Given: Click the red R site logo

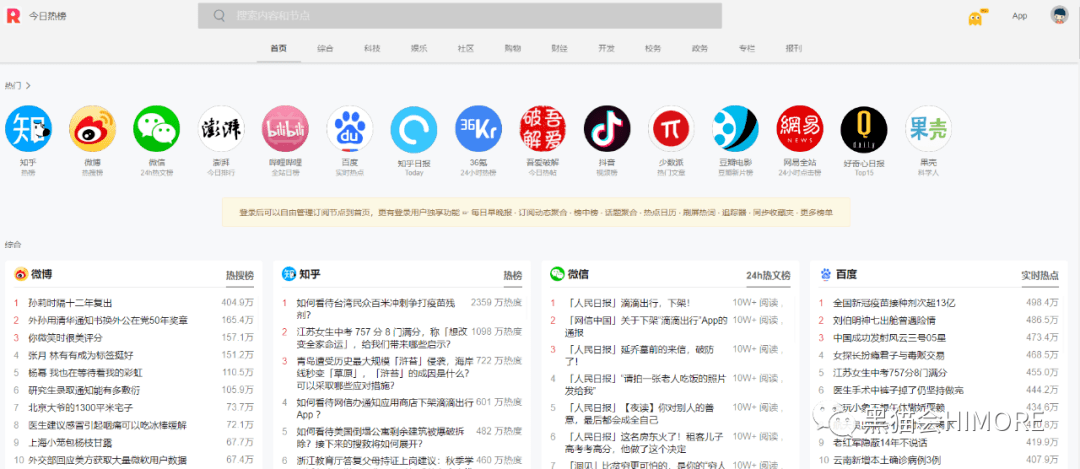Looking at the screenshot, I should (14, 16).
